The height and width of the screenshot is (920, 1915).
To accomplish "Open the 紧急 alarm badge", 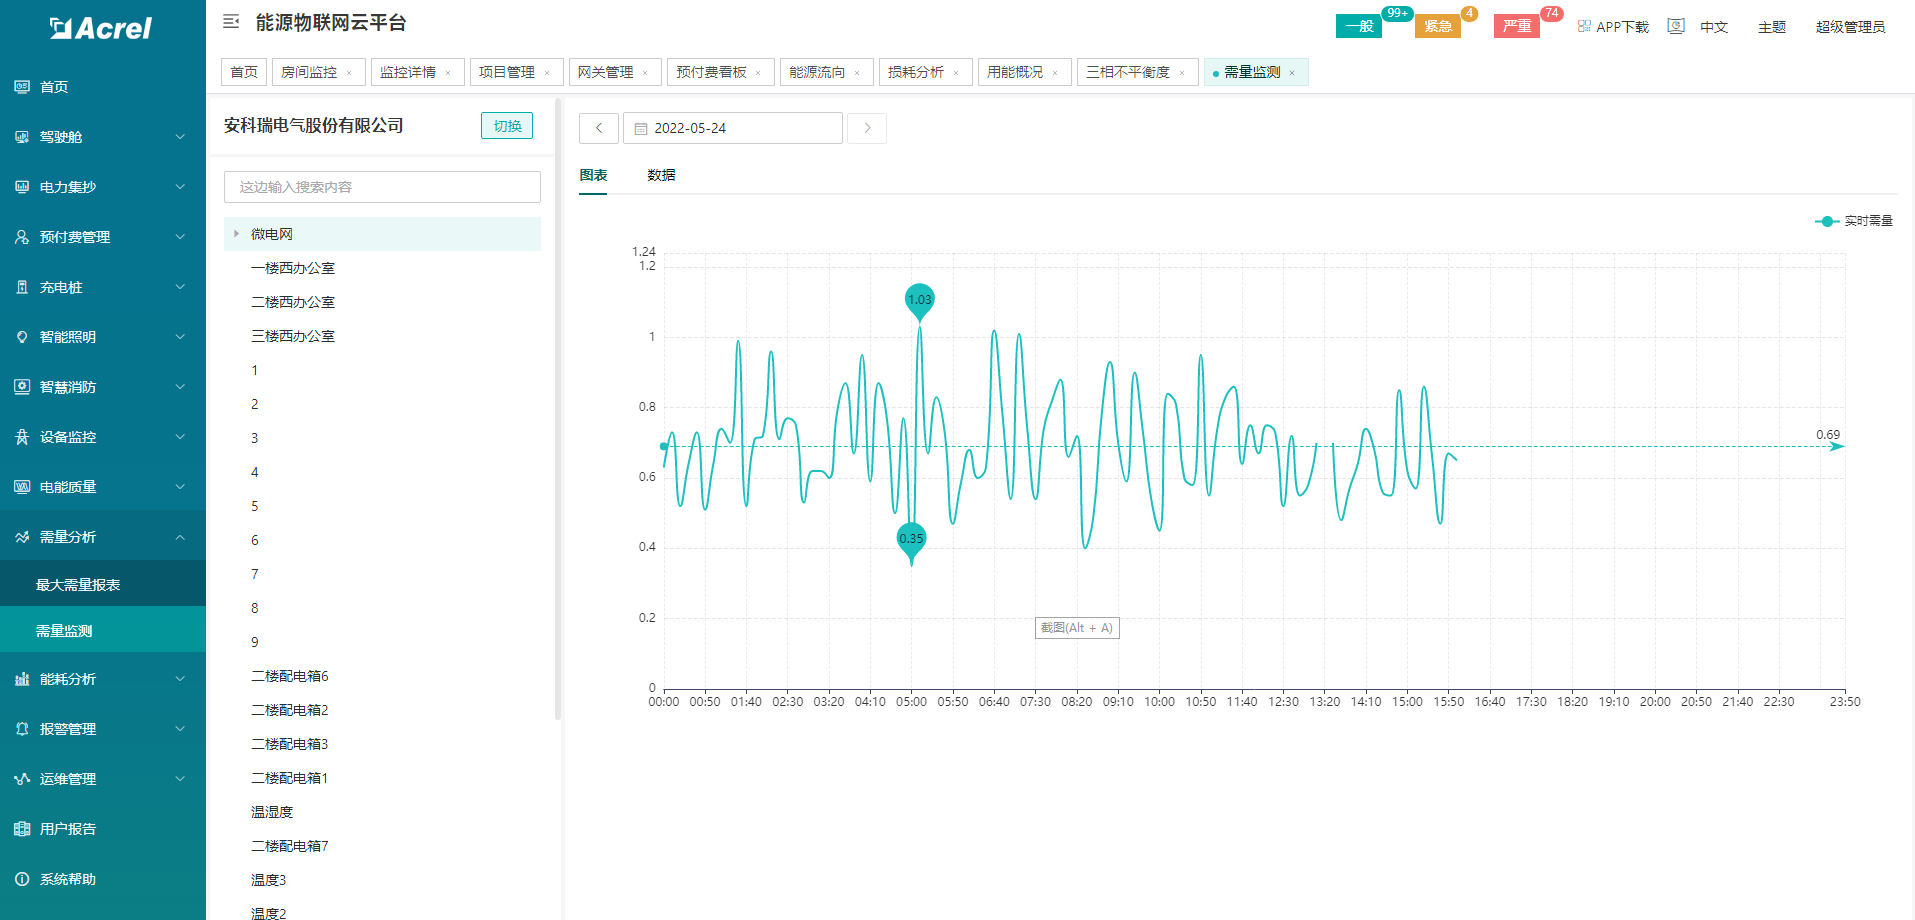I will [1438, 26].
